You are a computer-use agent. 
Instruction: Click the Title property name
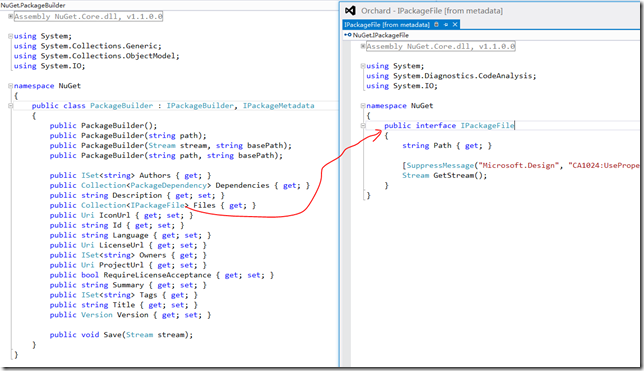(x=124, y=305)
